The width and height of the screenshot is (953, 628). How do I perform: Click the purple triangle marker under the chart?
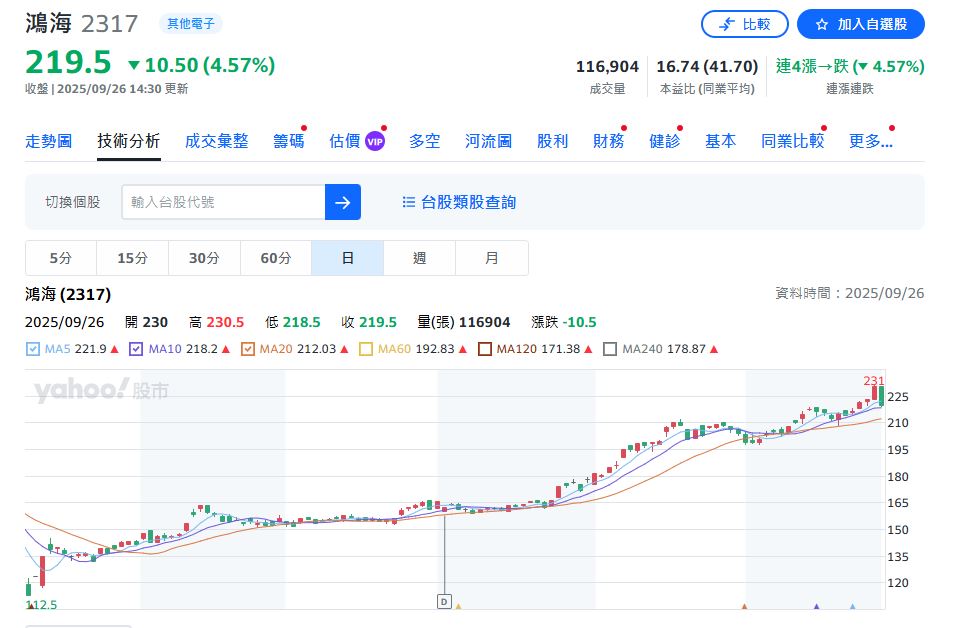pos(816,606)
